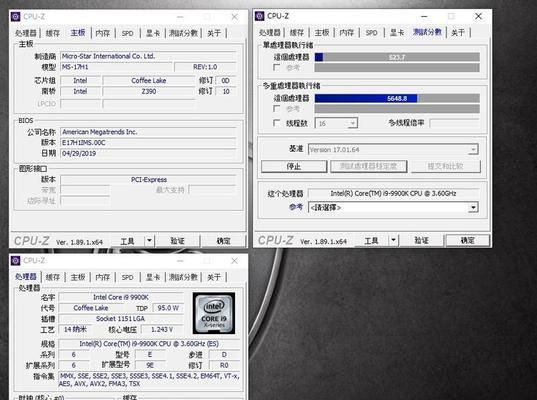Viewport: 537px width, 400px height.
Task: Click CPU-Z app icon in processor window title bar
Action: point(16,261)
